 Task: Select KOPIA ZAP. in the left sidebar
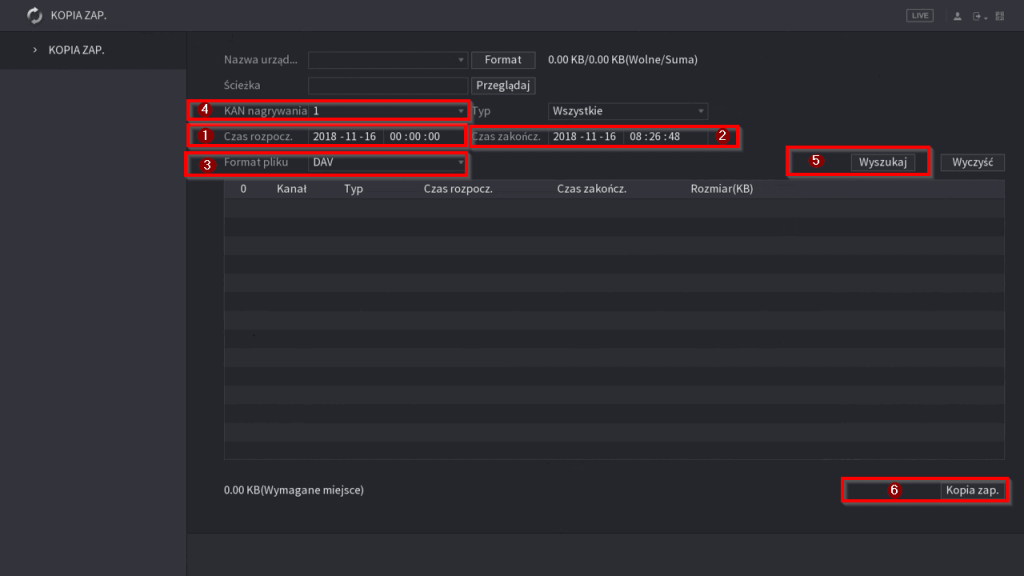pos(76,50)
